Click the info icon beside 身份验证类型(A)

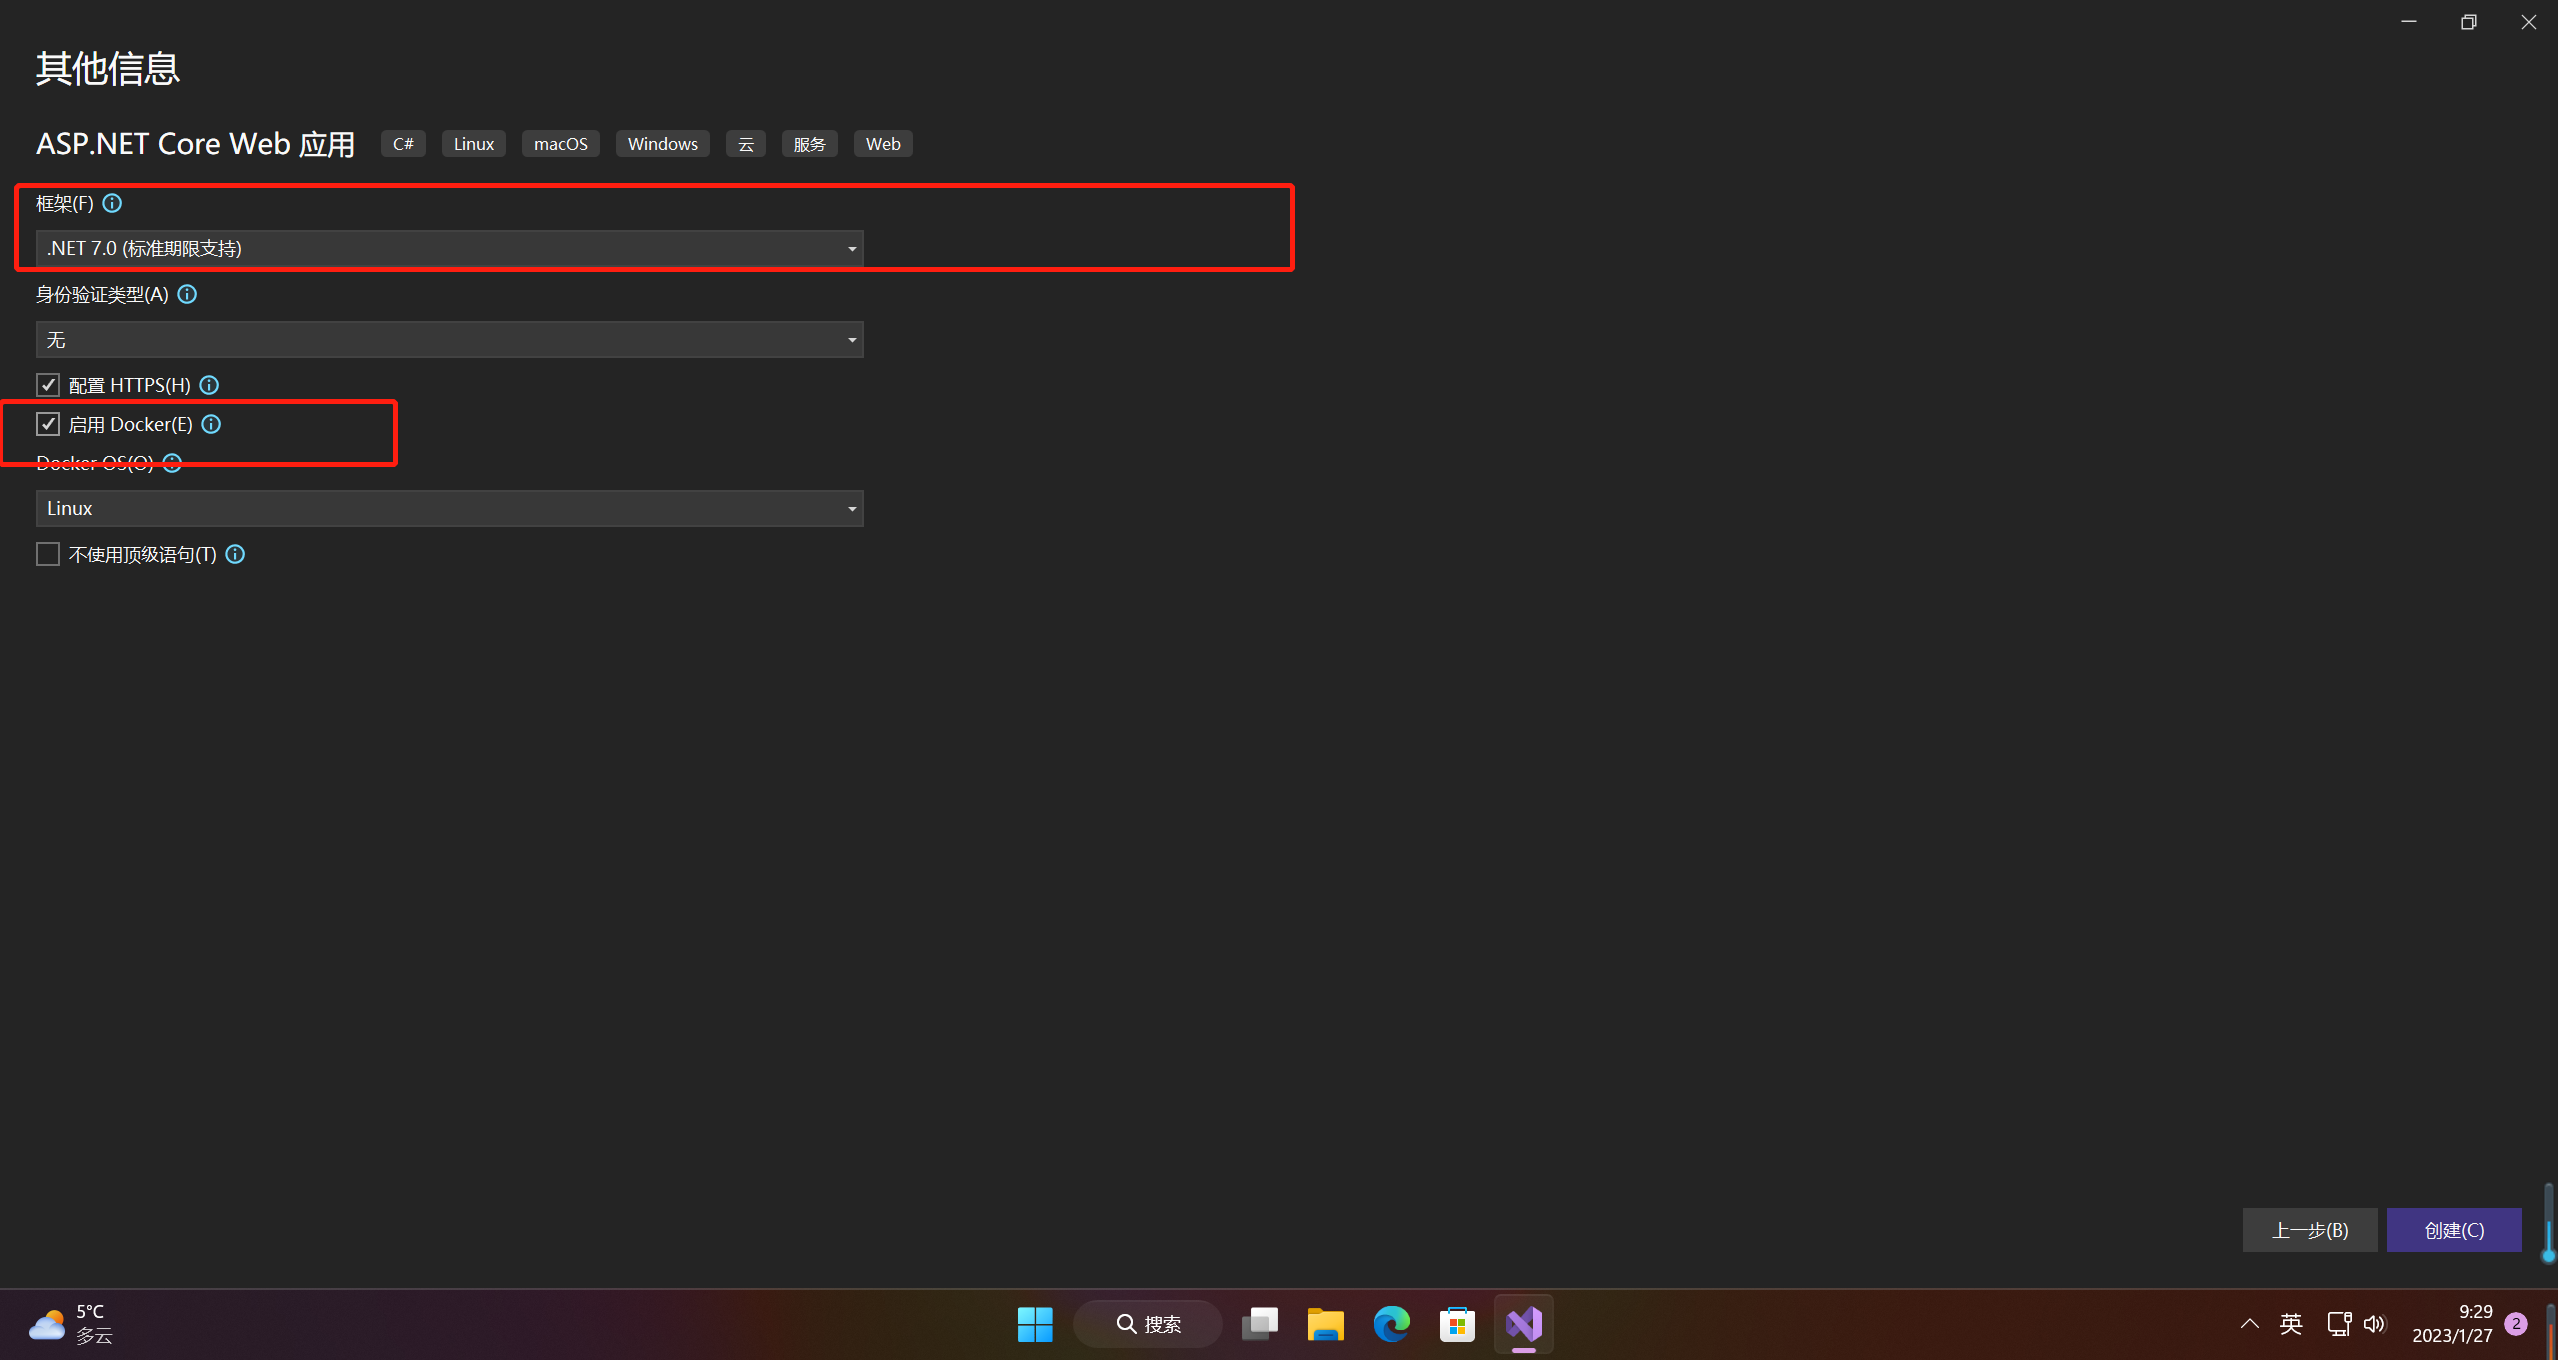[187, 294]
